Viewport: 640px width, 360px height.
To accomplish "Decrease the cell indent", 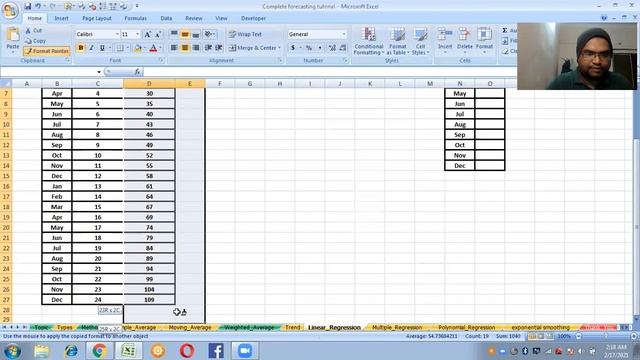I will 208,48.
